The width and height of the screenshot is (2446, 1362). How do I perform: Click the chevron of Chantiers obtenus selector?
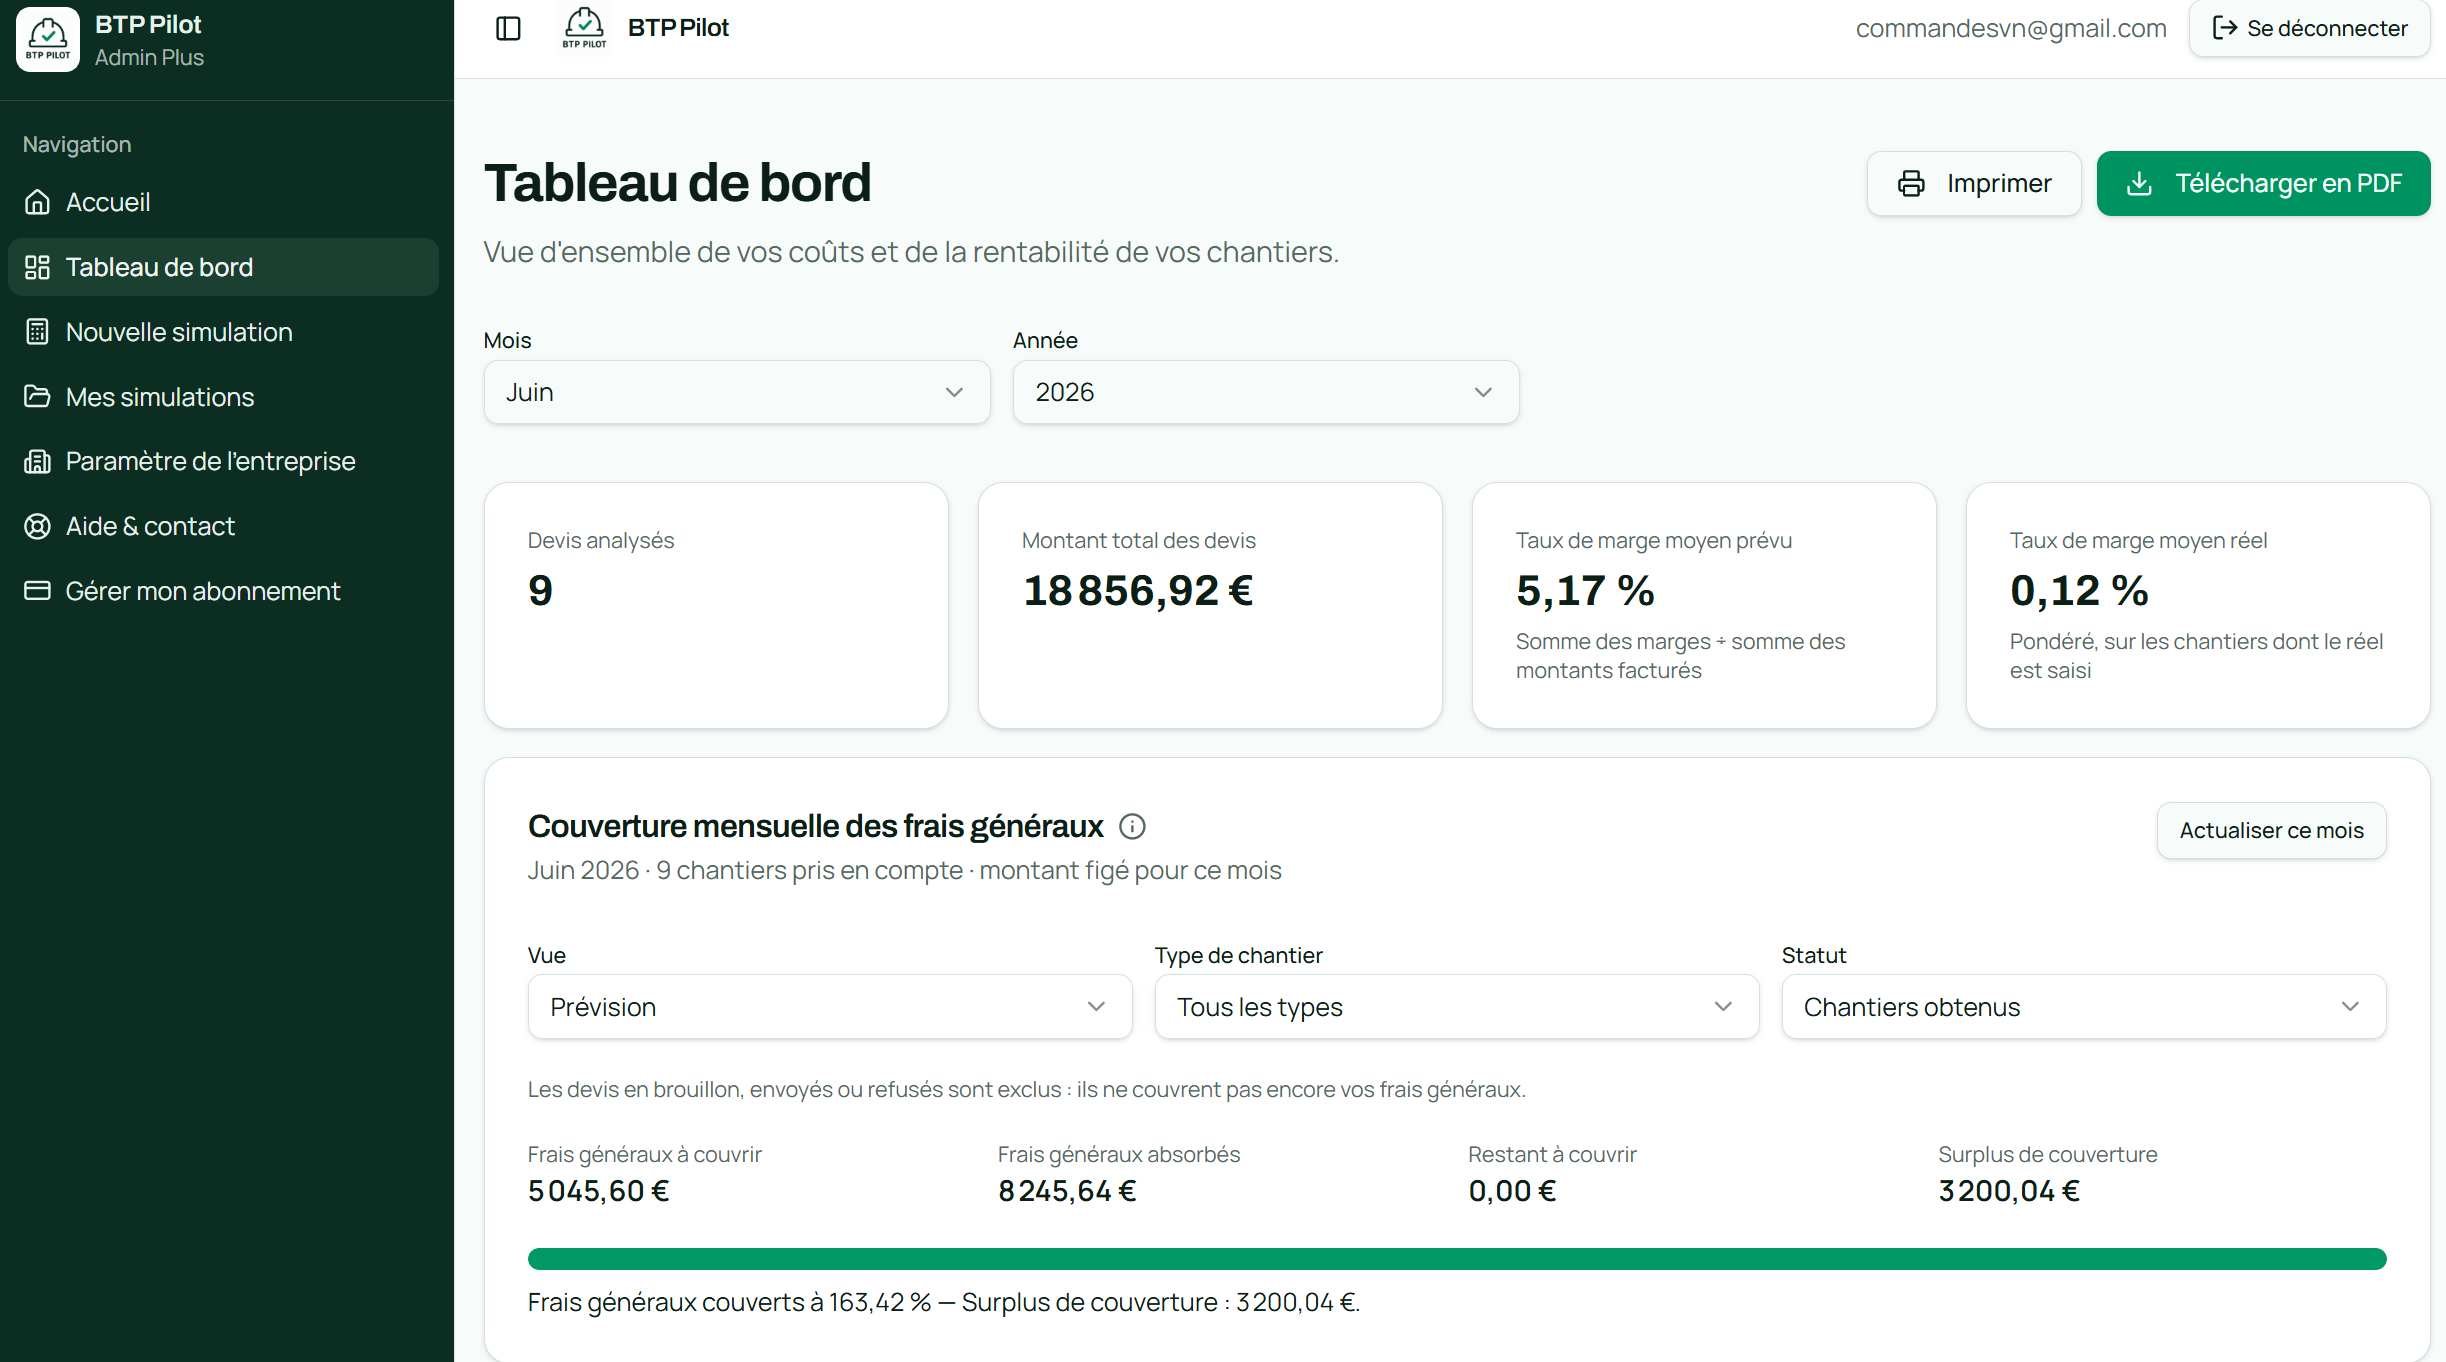2350,1007
